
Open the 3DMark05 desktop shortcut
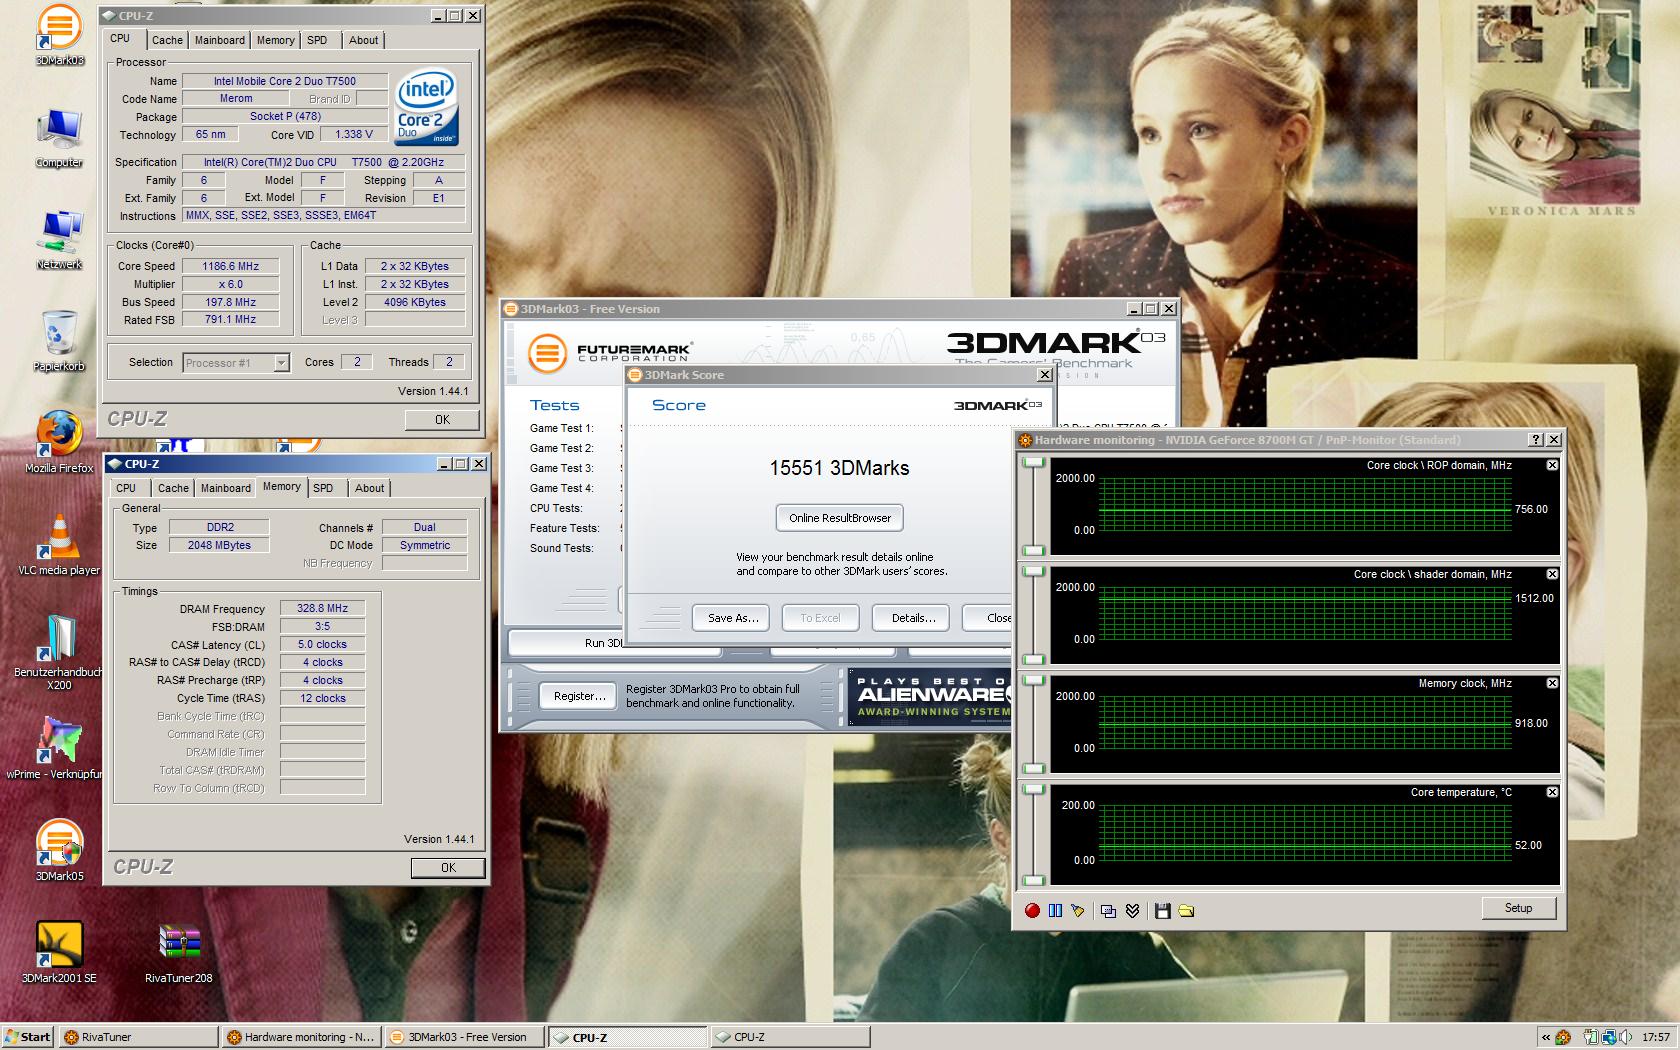[59, 851]
